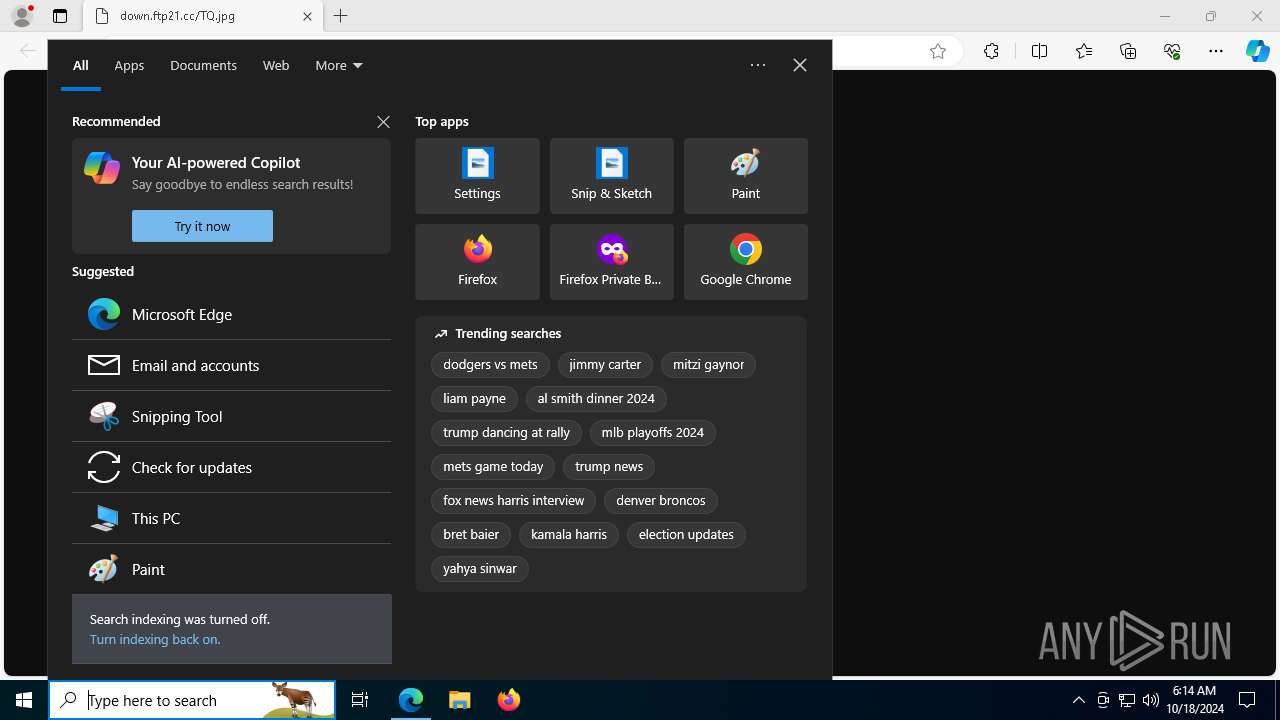The width and height of the screenshot is (1280, 720).
Task: Open Task View on taskbar
Action: 360,700
